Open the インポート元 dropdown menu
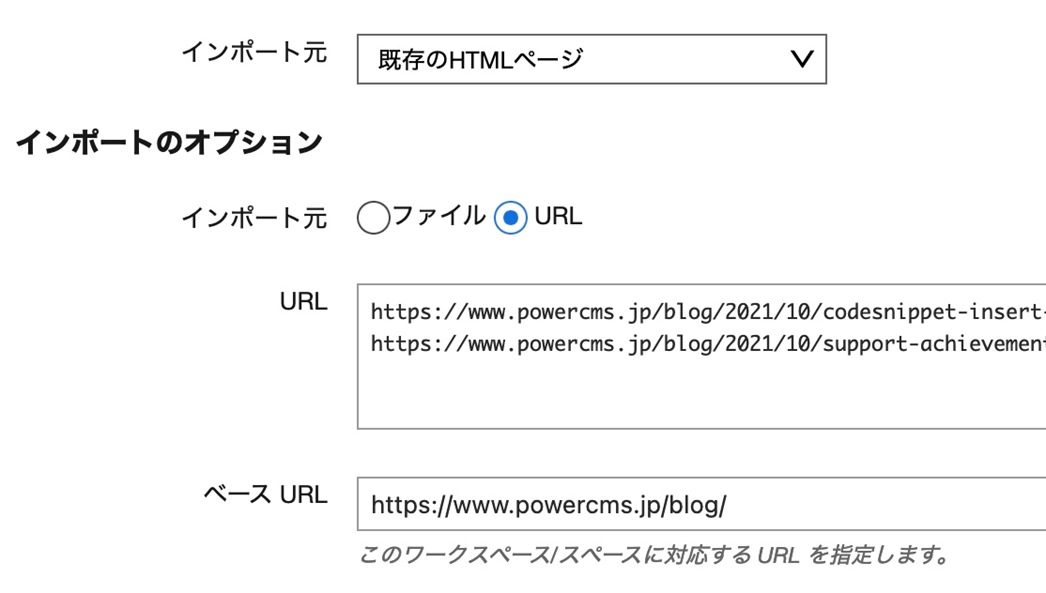The image size is (1046, 593). pyautogui.click(x=590, y=59)
